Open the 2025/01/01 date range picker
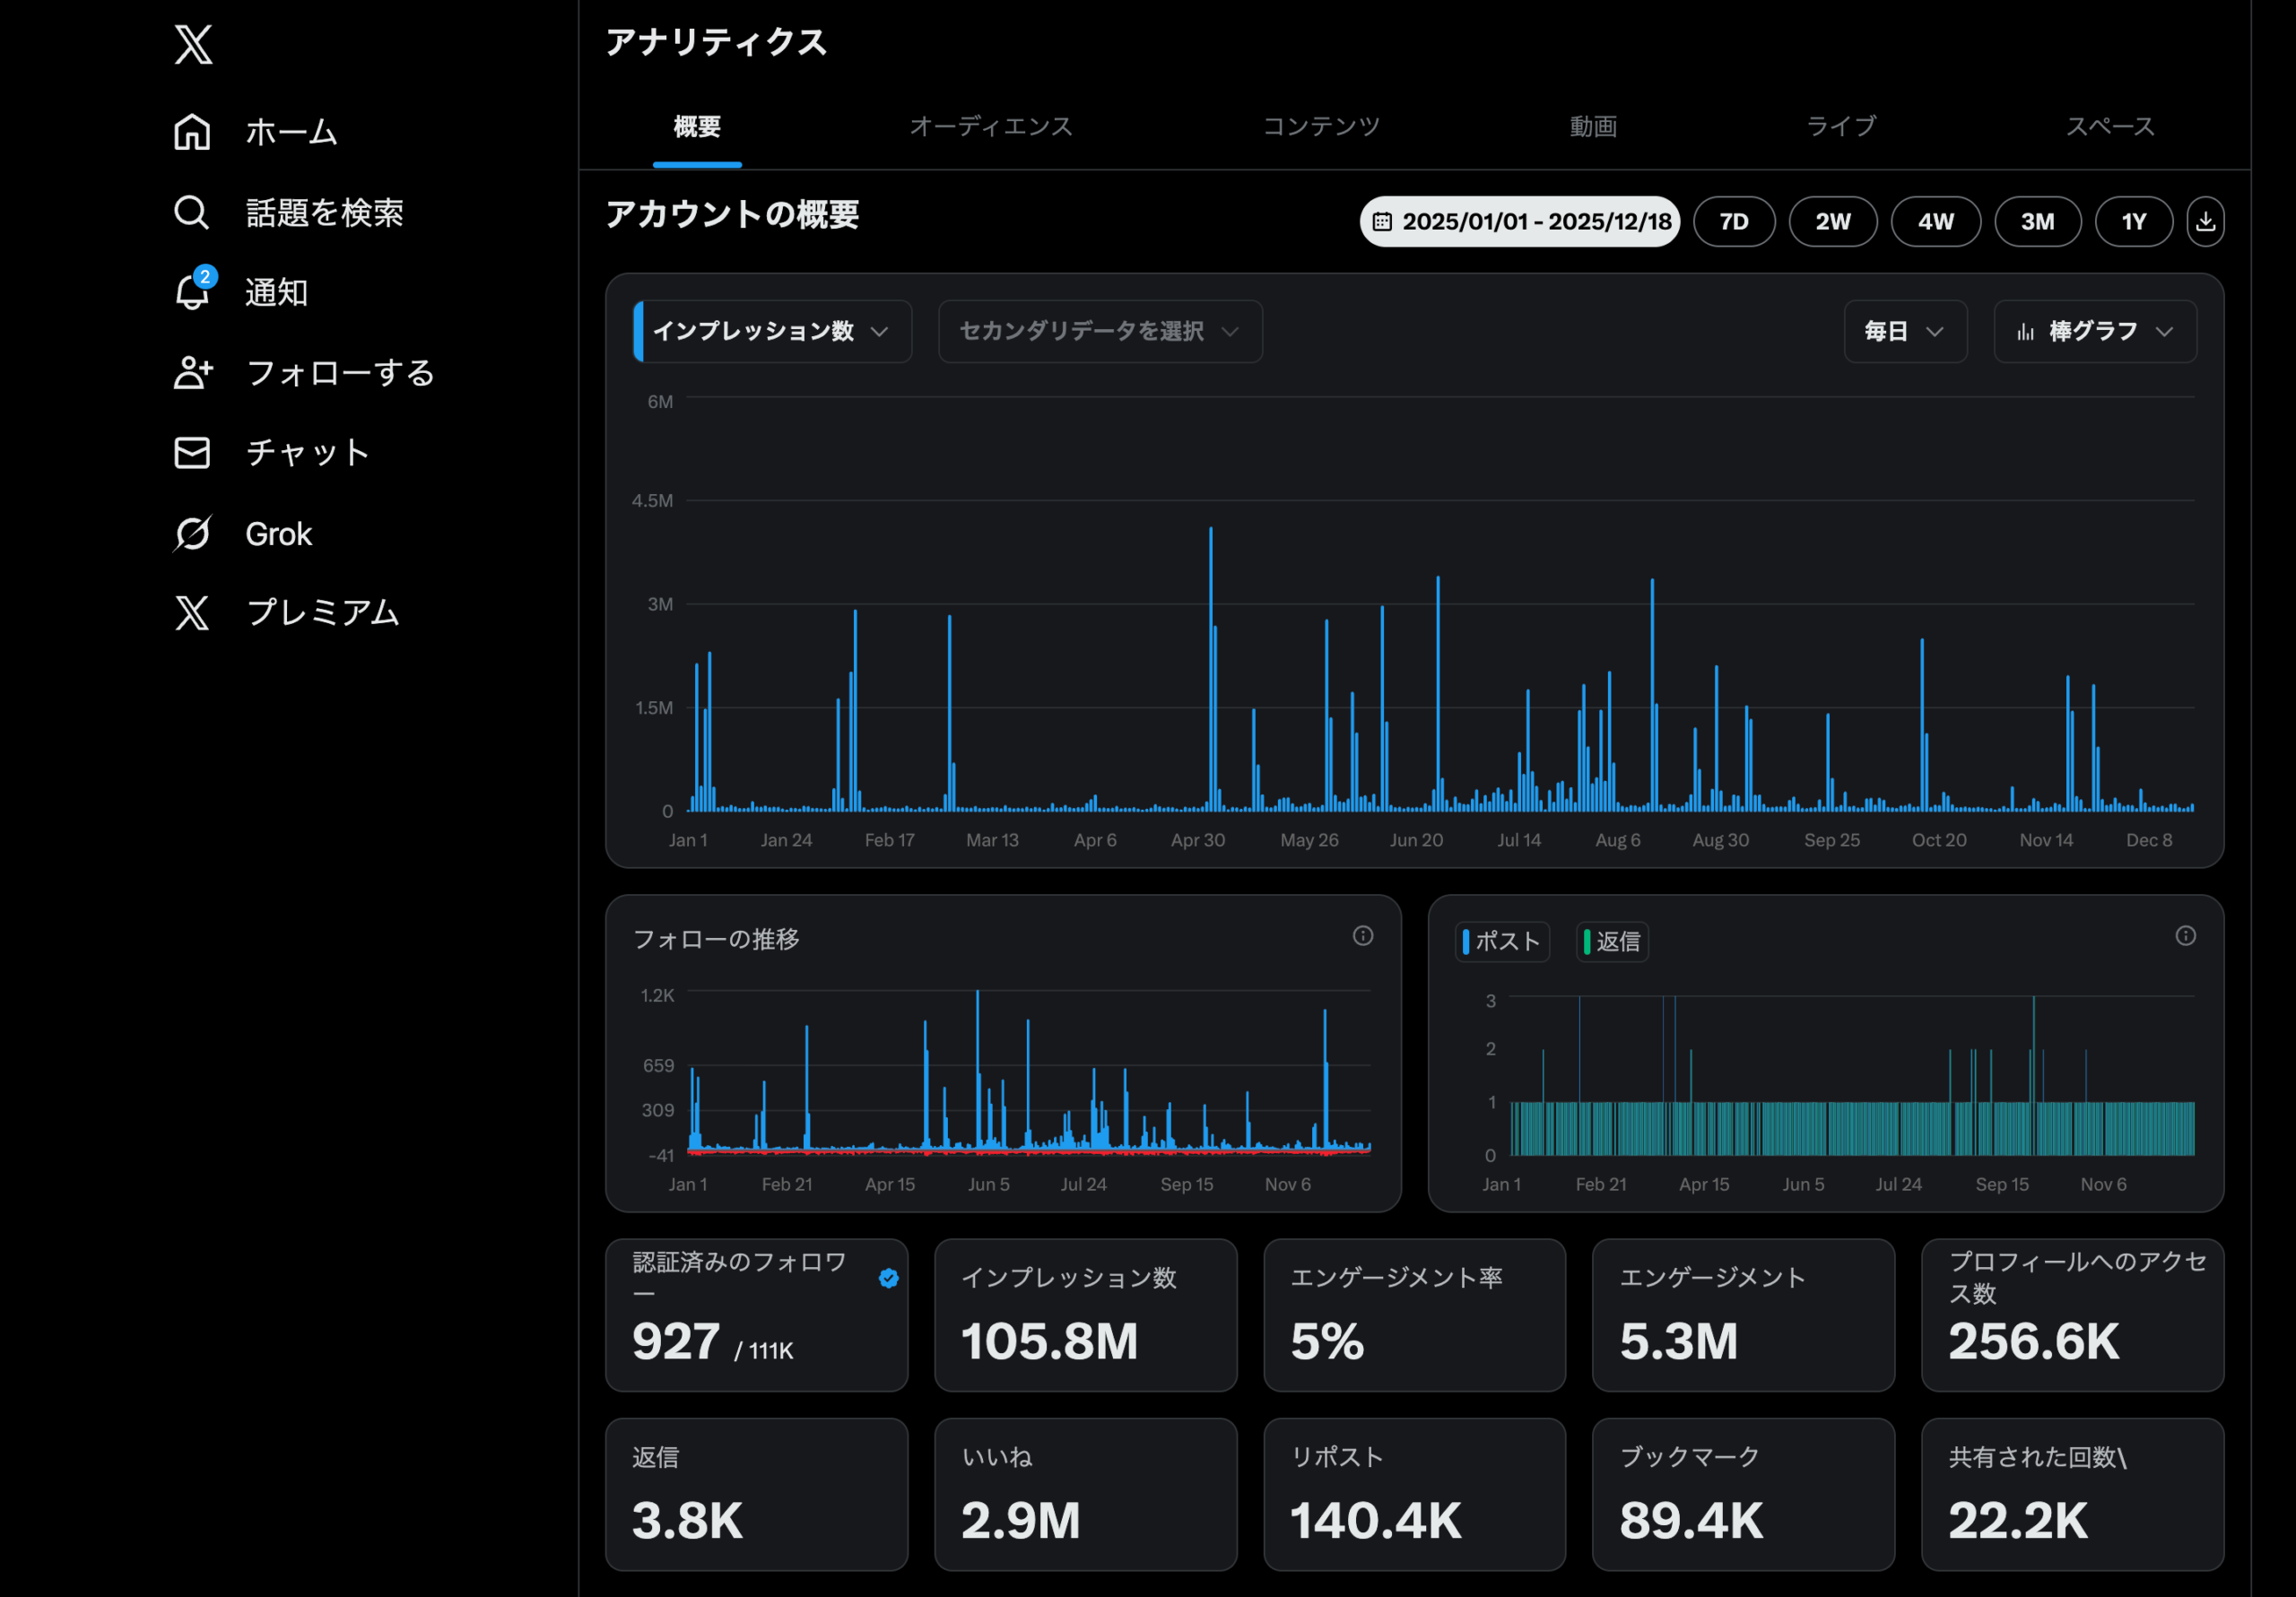The height and width of the screenshot is (1597, 2296). pos(1518,221)
